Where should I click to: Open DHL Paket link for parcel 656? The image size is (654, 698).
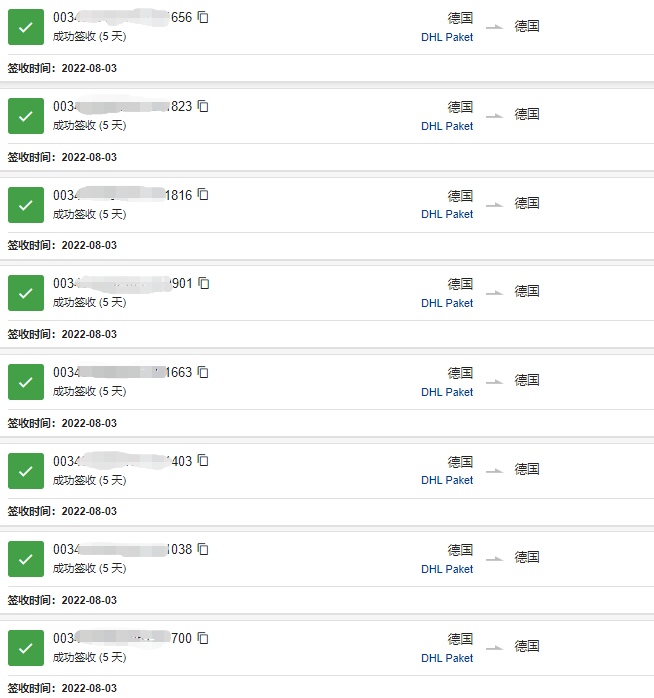[x=447, y=37]
